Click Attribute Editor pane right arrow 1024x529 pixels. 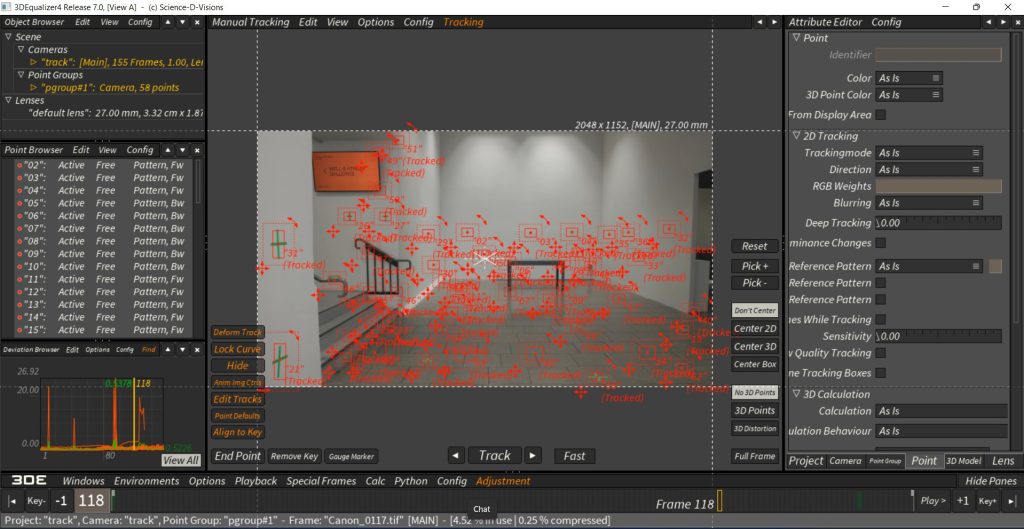coord(1003,22)
